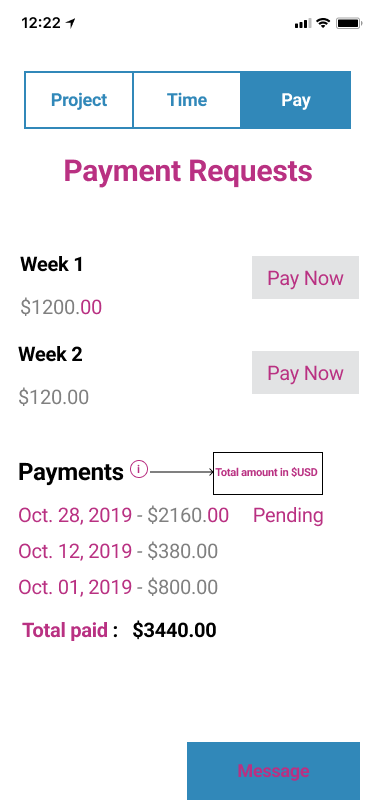Click the Total amount in $USD tooltip
Image resolution: width=375 pixels, height=812 pixels.
268,473
